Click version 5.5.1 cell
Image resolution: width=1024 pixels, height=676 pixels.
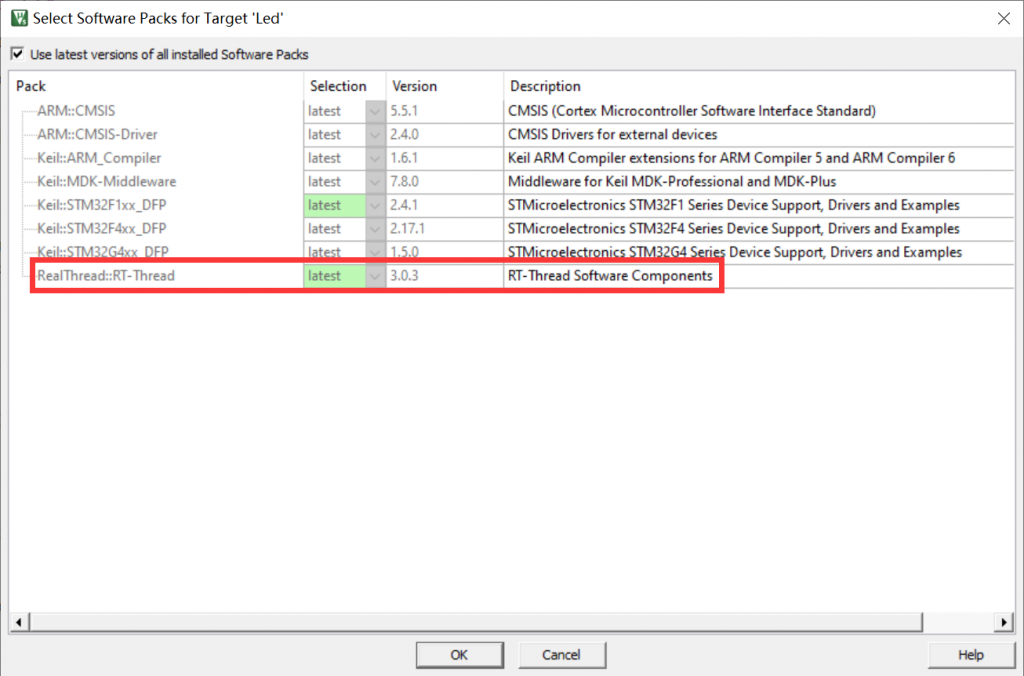pos(445,111)
